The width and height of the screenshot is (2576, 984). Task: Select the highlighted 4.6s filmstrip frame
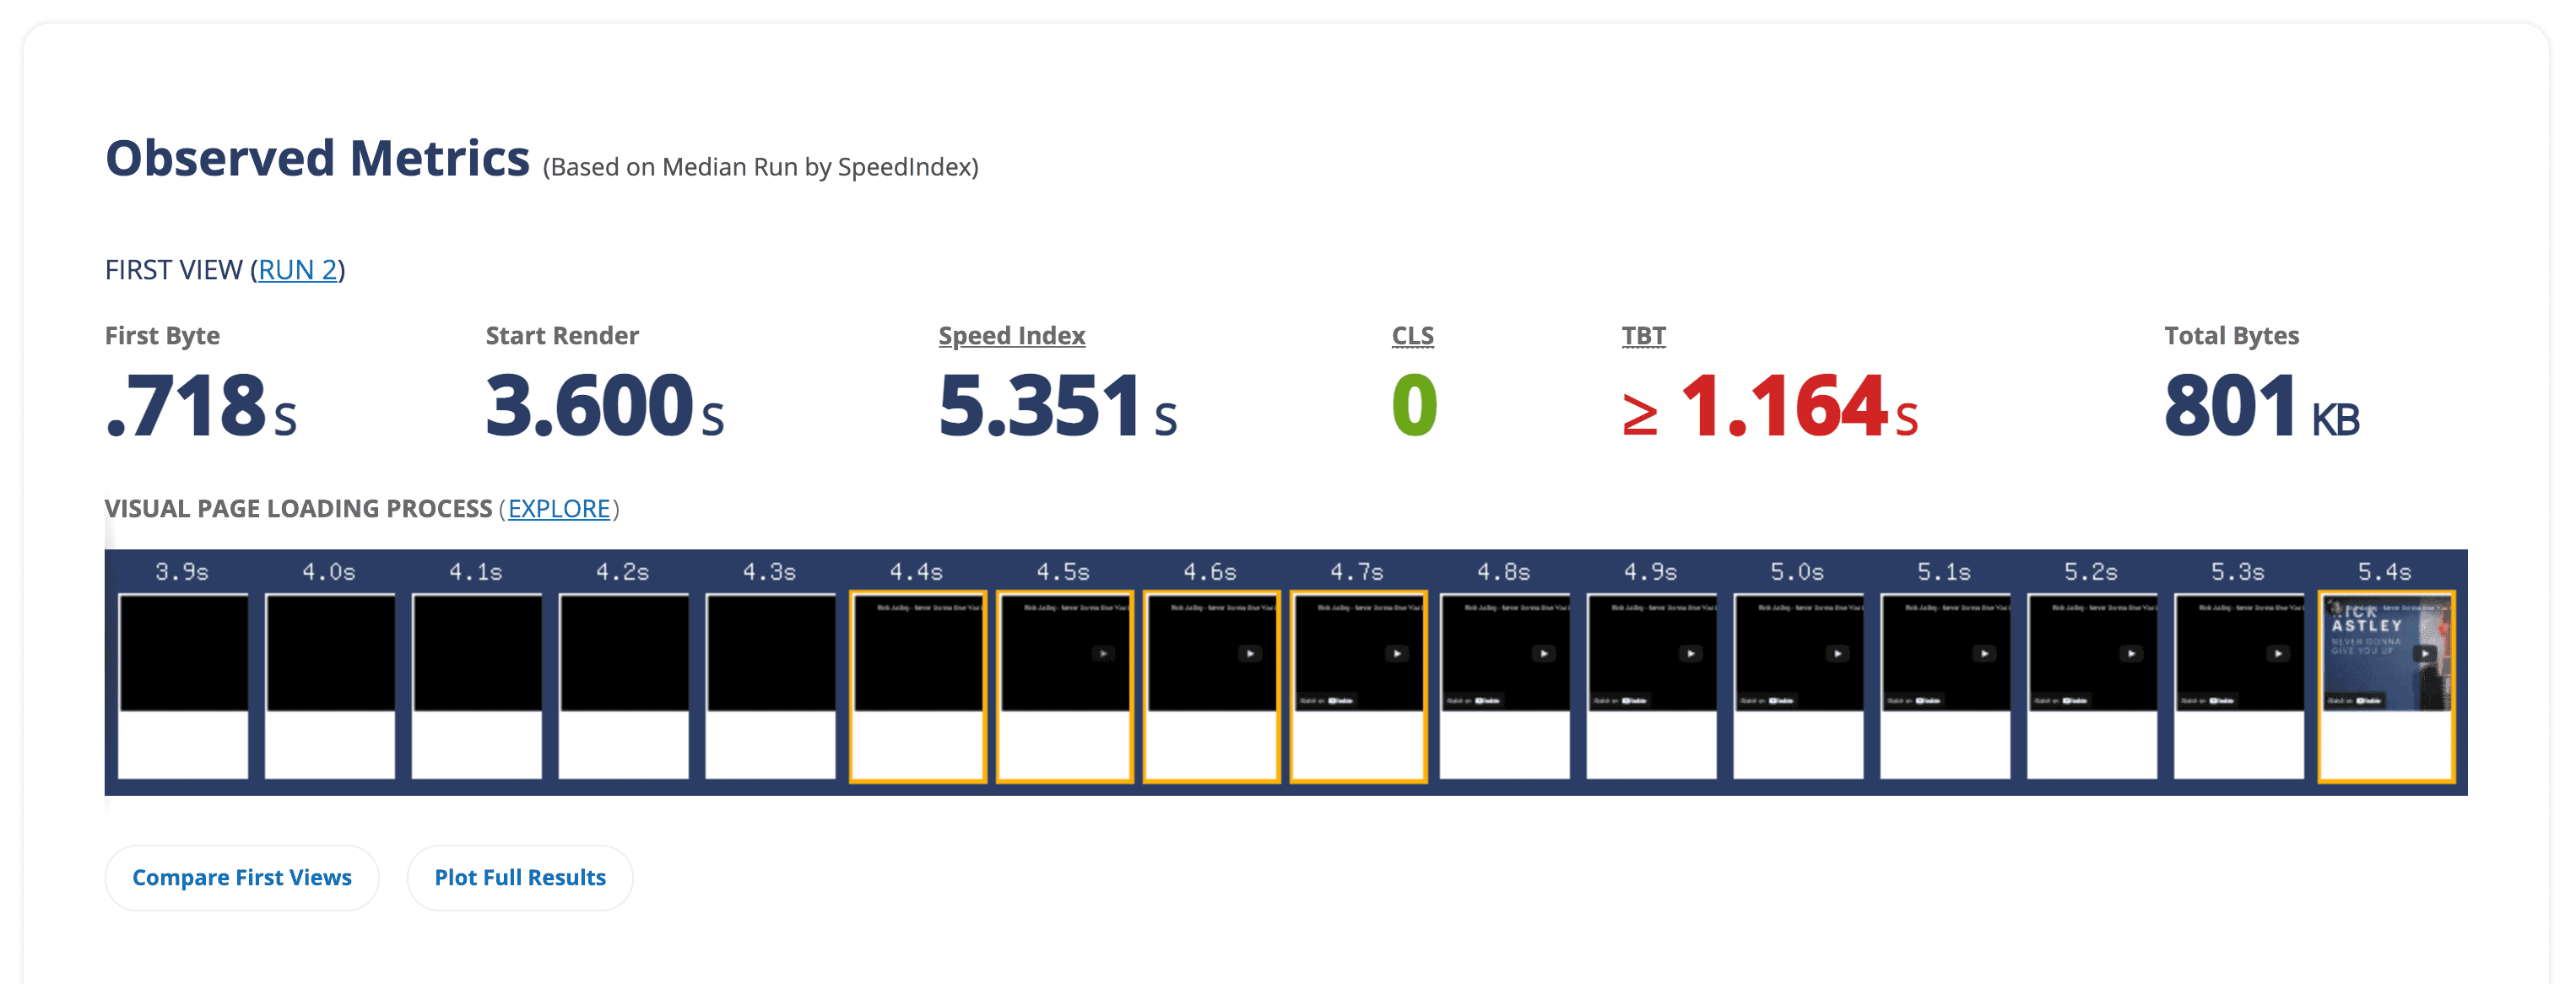pos(1212,686)
